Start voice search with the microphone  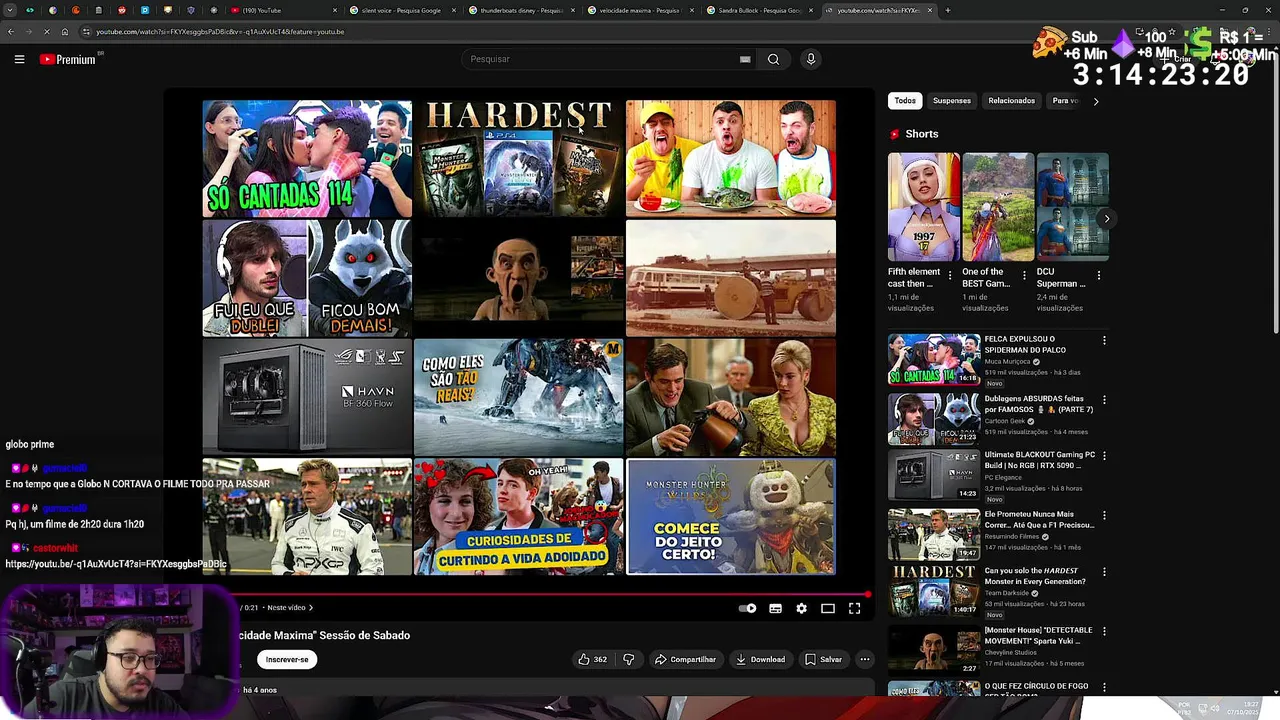(x=811, y=59)
